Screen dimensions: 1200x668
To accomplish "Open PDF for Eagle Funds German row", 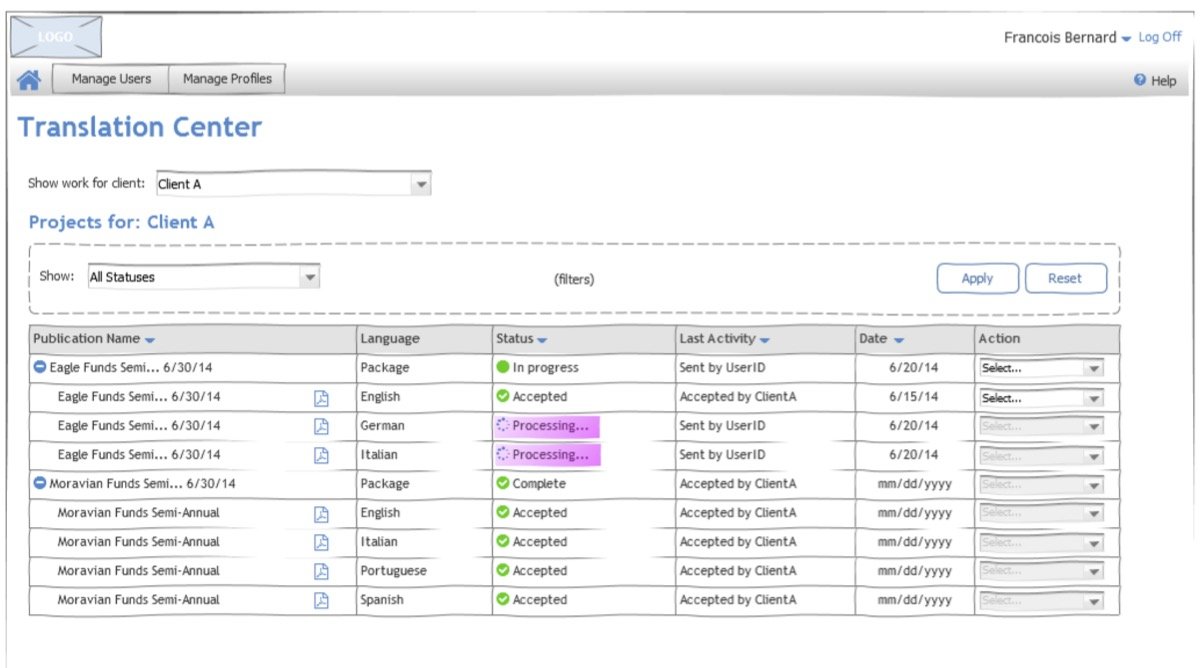I will [x=321, y=426].
